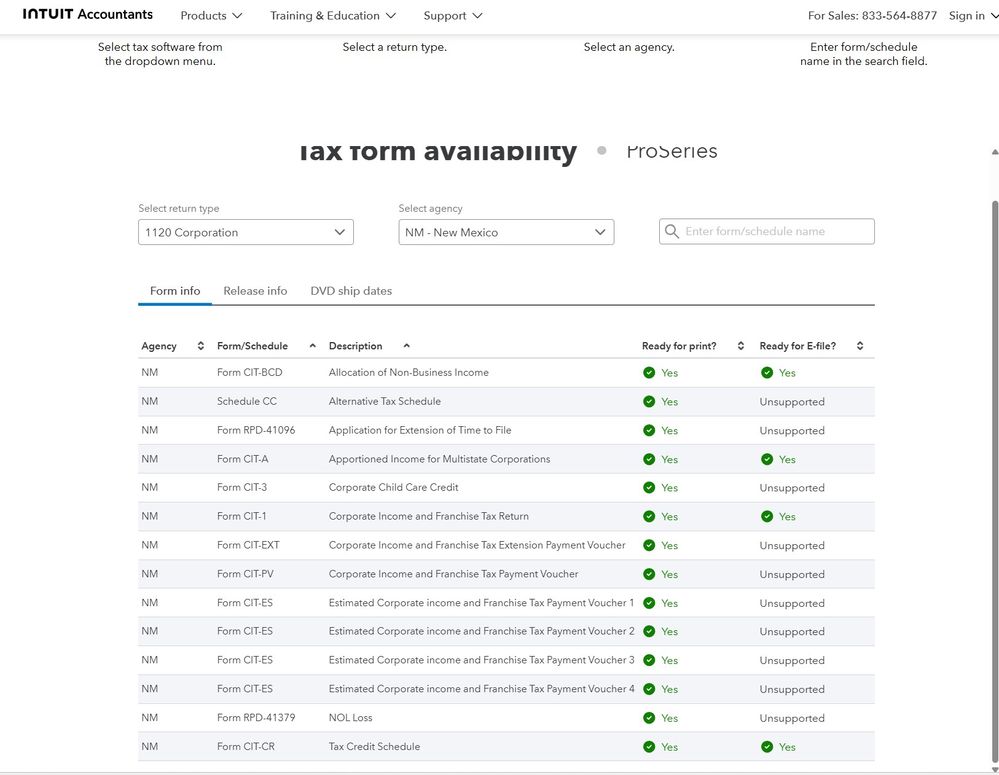Click the page vertical scrollbar

coord(993,450)
